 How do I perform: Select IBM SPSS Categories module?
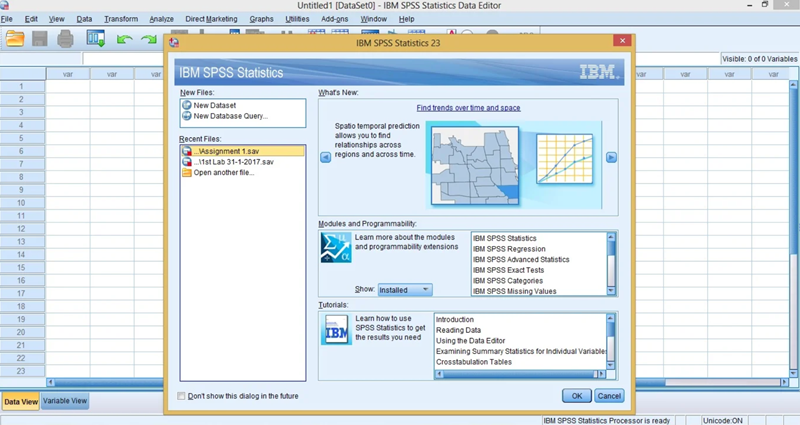[508, 281]
